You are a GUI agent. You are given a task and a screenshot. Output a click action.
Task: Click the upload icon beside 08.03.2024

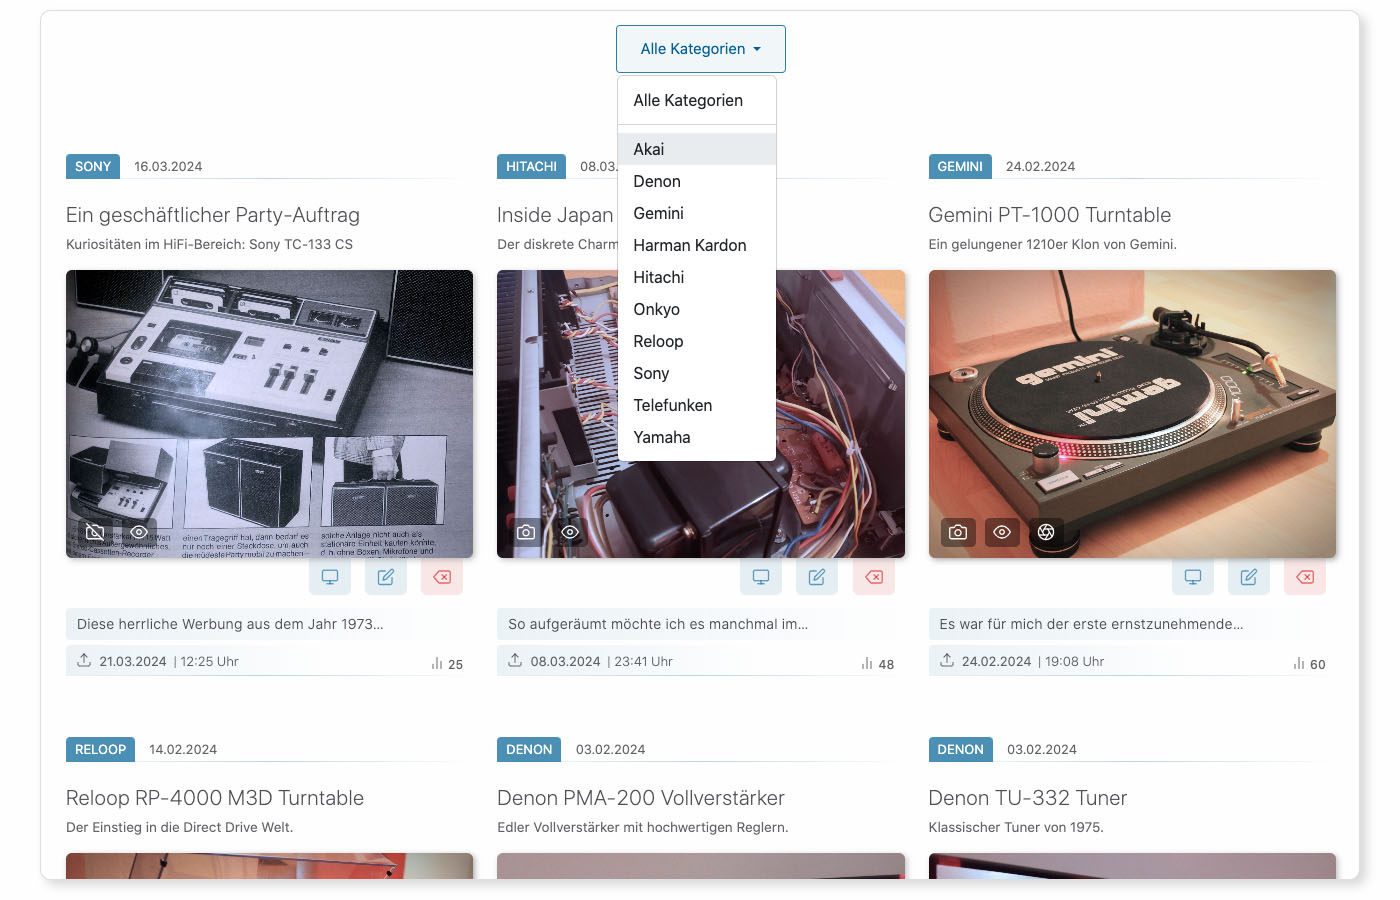tap(515, 660)
